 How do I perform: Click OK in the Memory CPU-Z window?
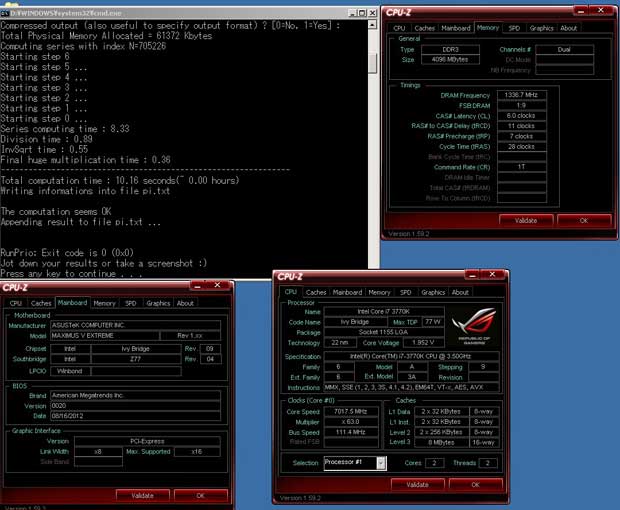point(584,221)
